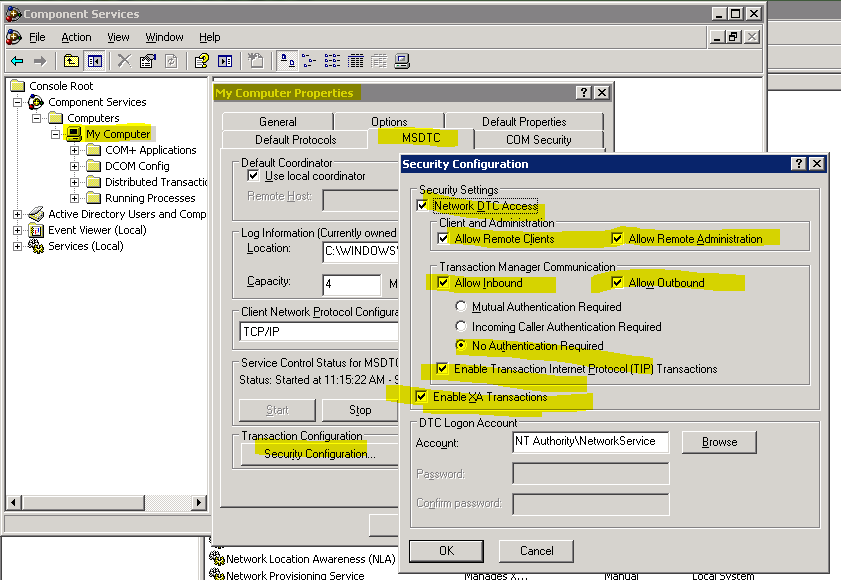The height and width of the screenshot is (580, 841).
Task: Select No Authentication Required option
Action: click(461, 346)
